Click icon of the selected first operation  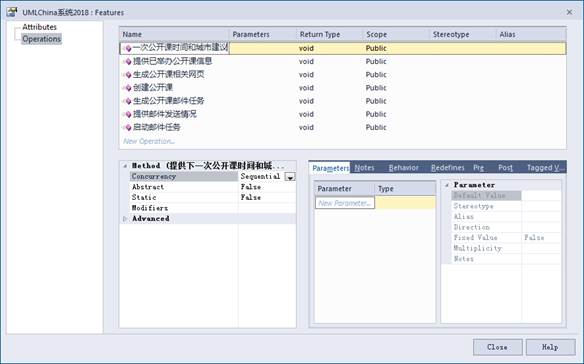(128, 48)
